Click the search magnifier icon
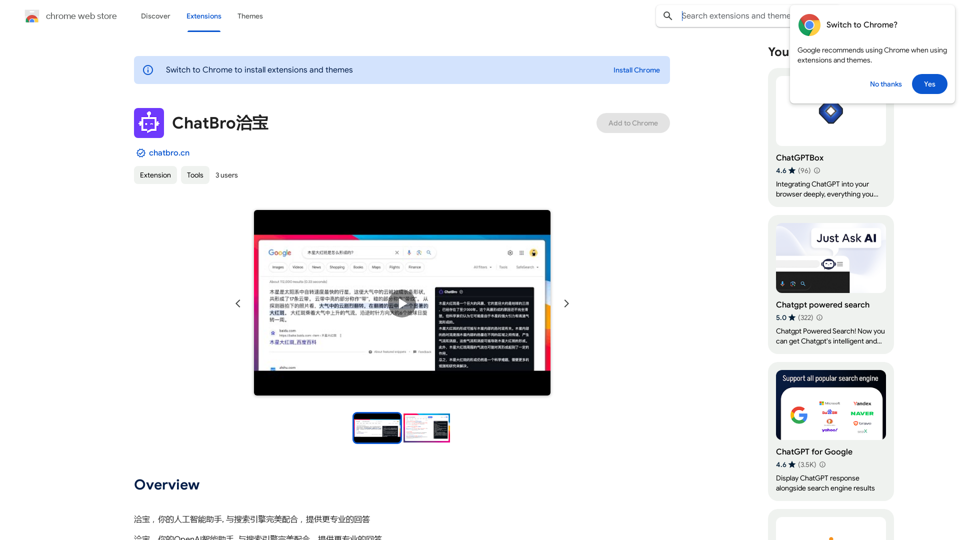 pos(667,16)
